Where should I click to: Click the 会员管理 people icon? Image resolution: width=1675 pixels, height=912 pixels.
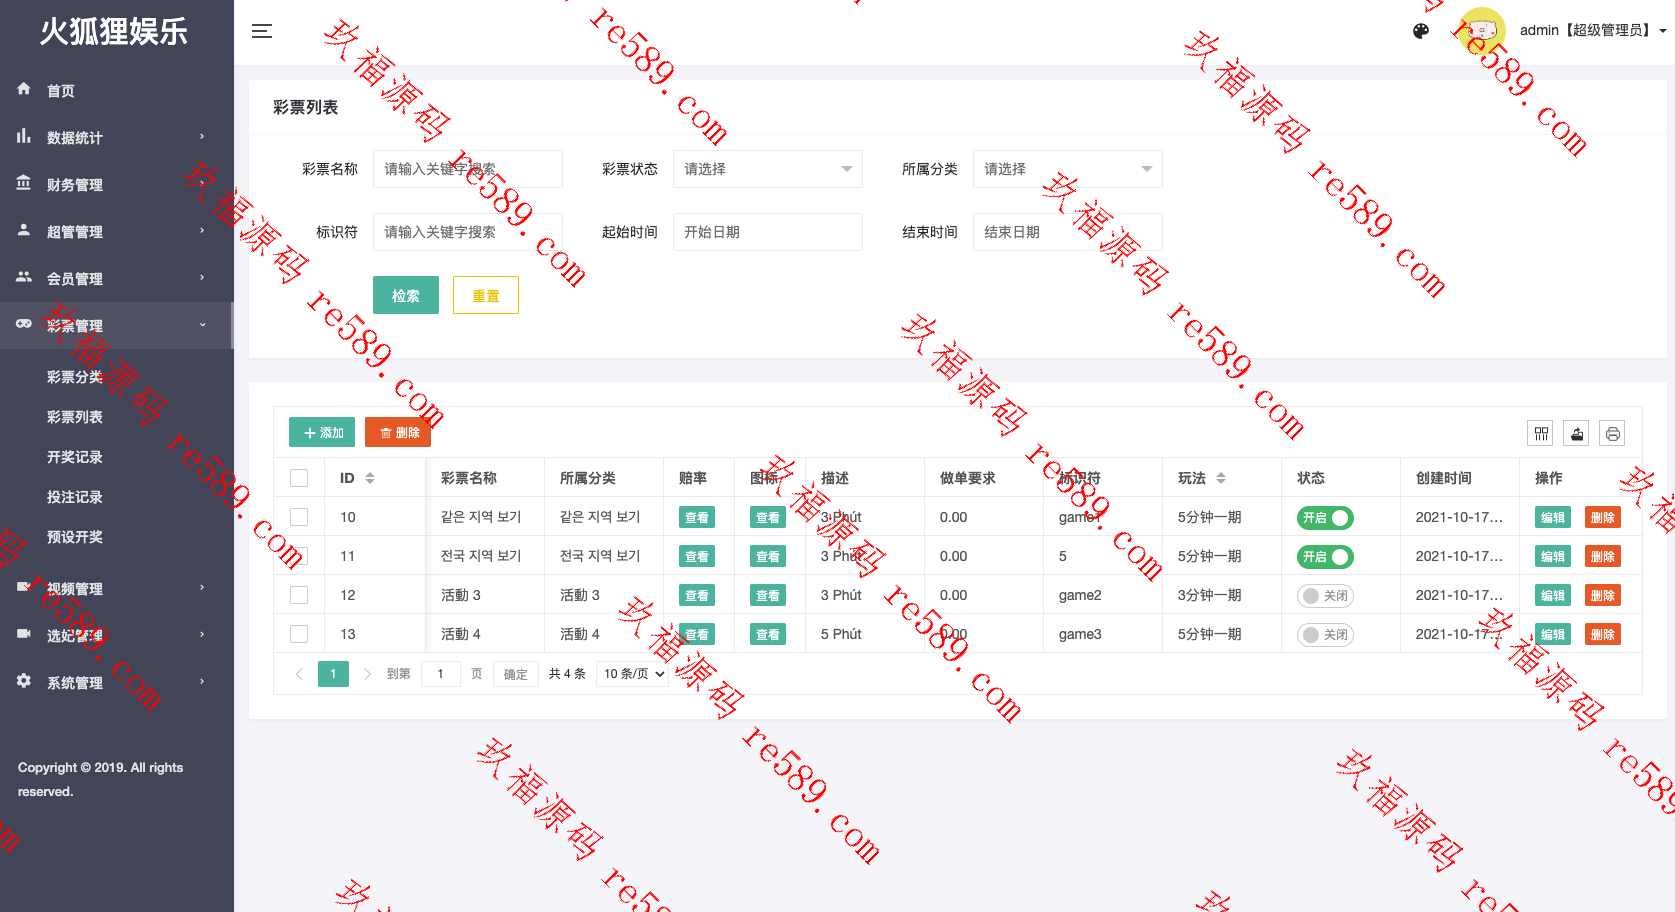(24, 277)
